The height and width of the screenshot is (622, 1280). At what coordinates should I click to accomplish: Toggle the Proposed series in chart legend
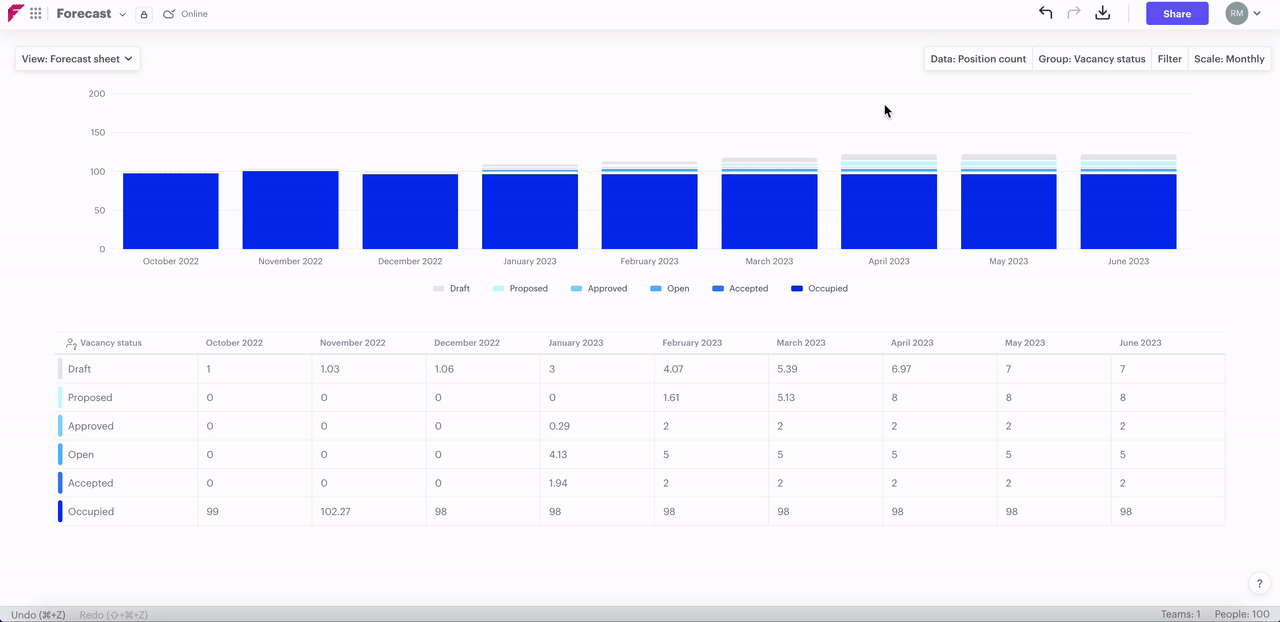tap(519, 288)
